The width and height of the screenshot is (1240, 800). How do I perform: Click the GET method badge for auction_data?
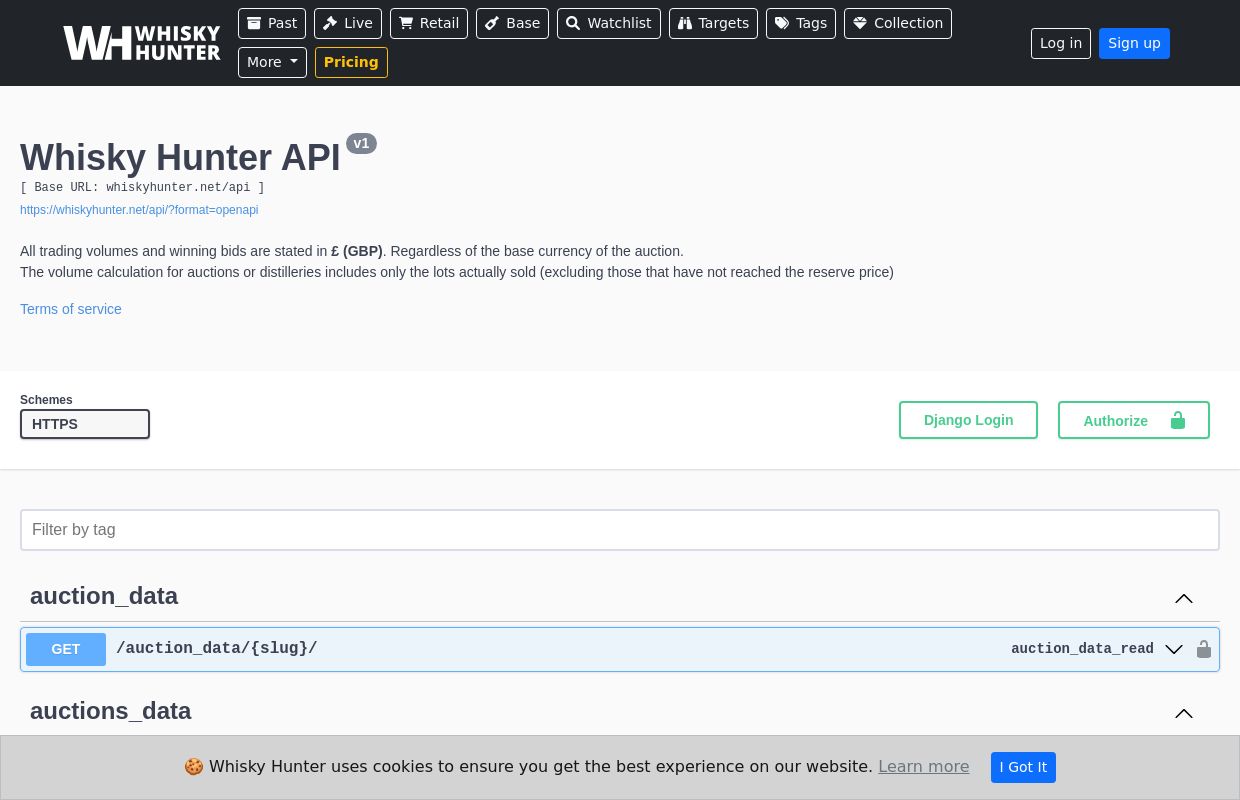click(x=66, y=649)
